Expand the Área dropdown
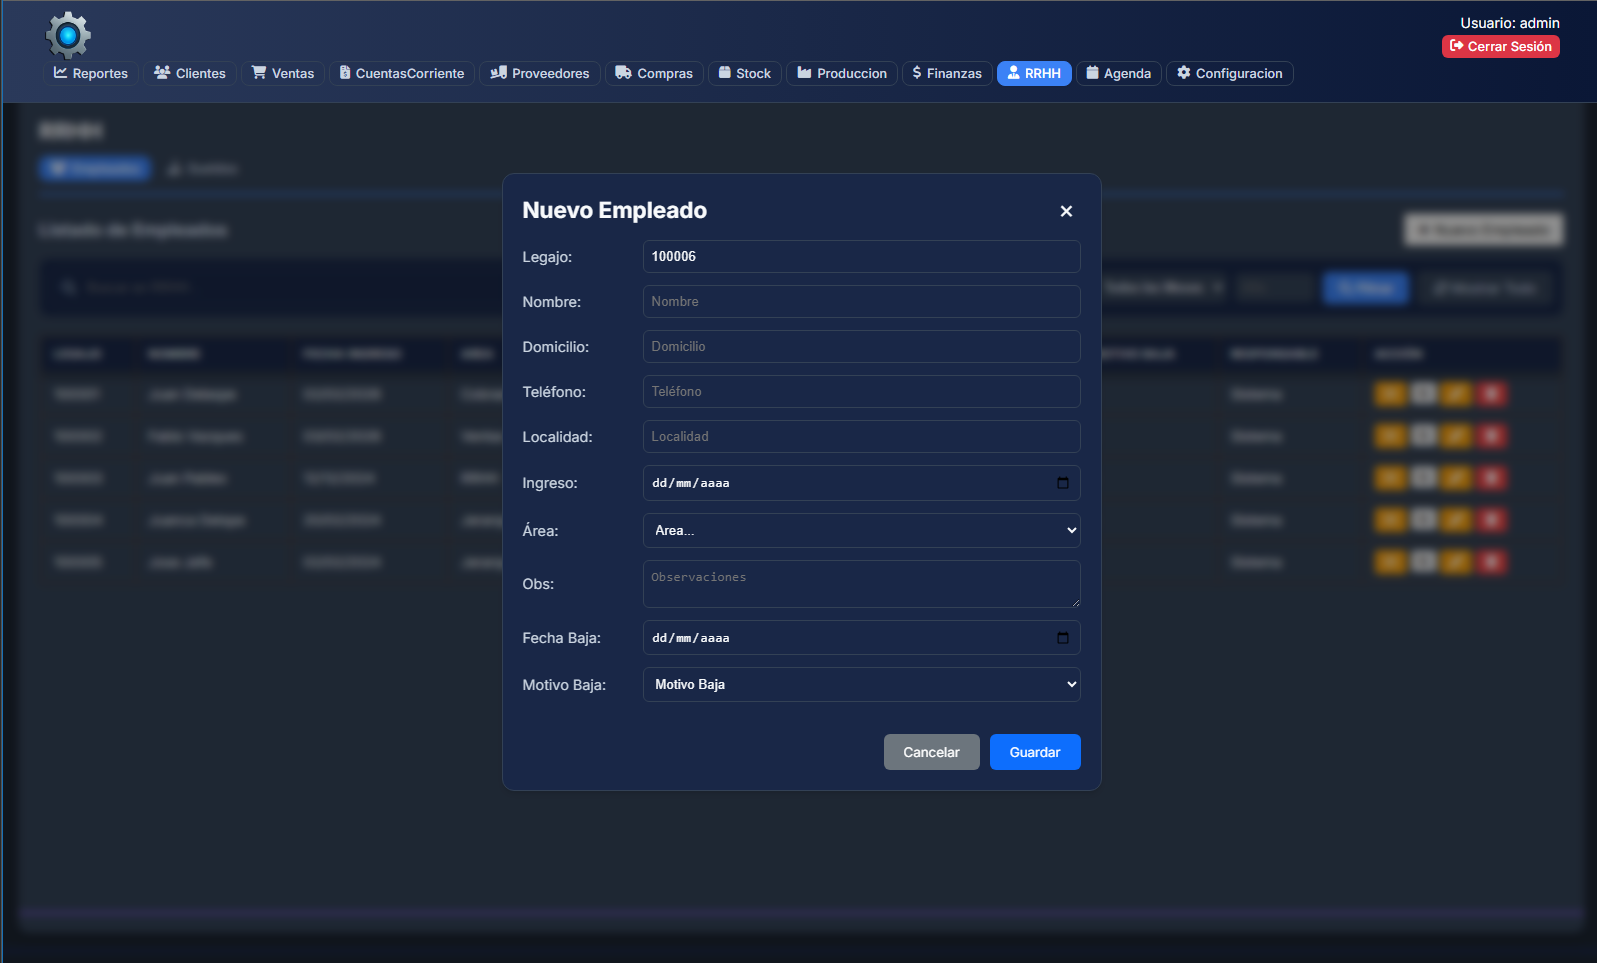This screenshot has height=963, width=1597. 862,531
